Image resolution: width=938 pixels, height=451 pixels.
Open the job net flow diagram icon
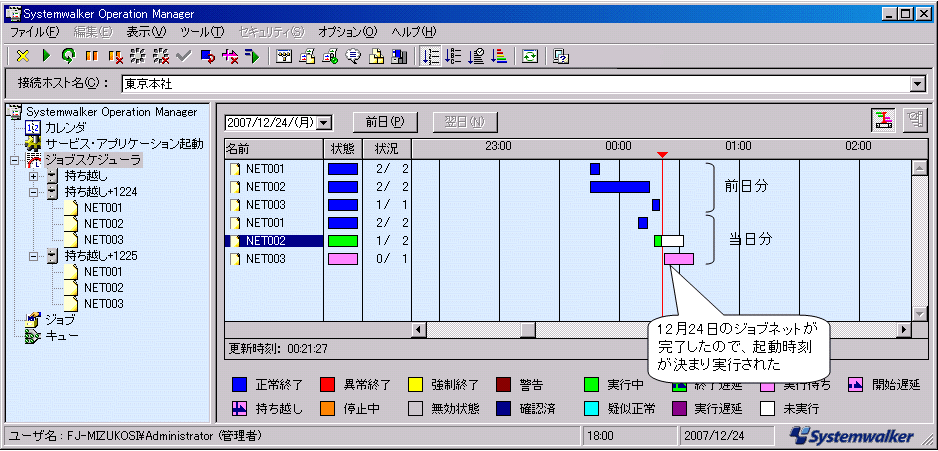click(x=284, y=56)
